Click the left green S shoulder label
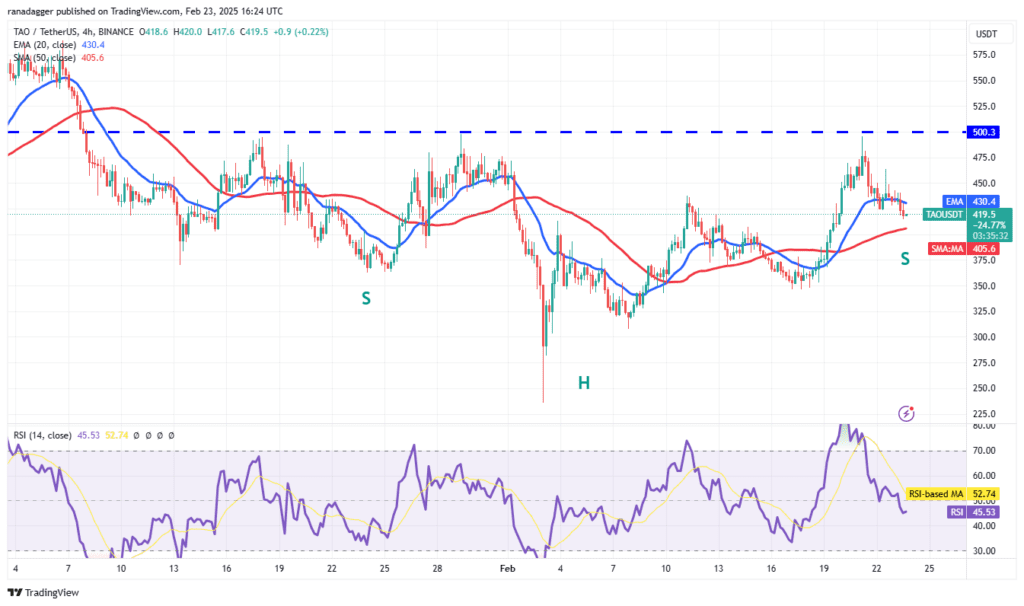The width and height of the screenshot is (1024, 606). [x=367, y=298]
